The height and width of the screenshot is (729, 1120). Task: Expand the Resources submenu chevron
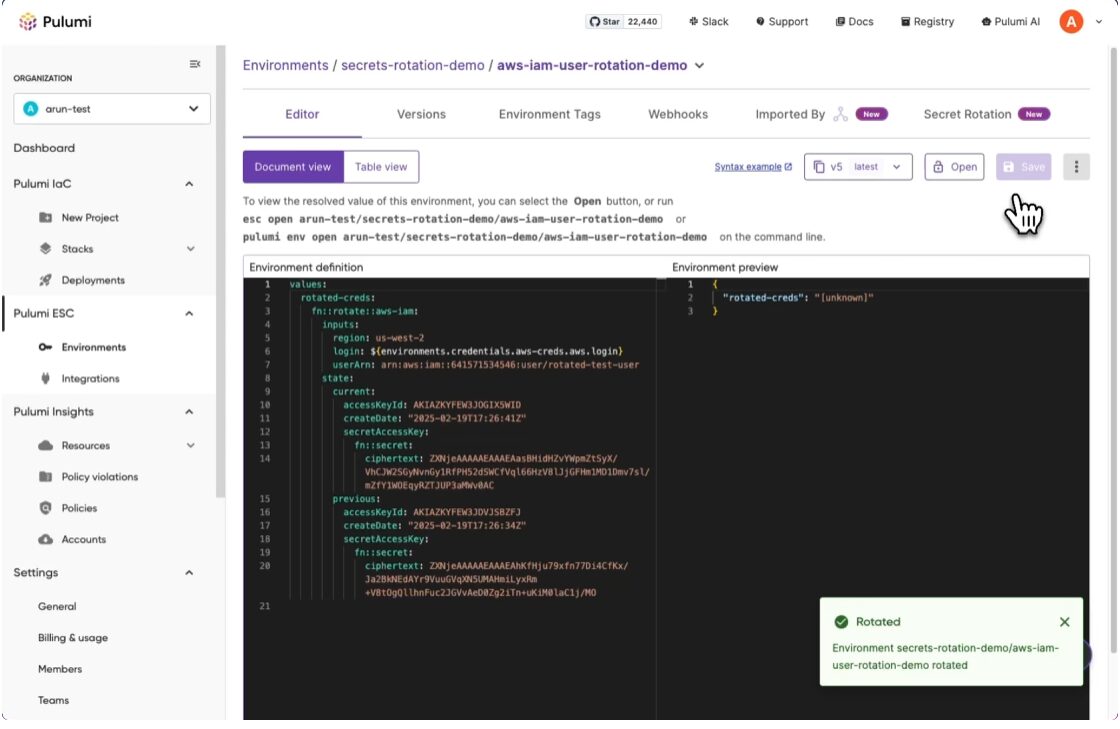pos(191,446)
